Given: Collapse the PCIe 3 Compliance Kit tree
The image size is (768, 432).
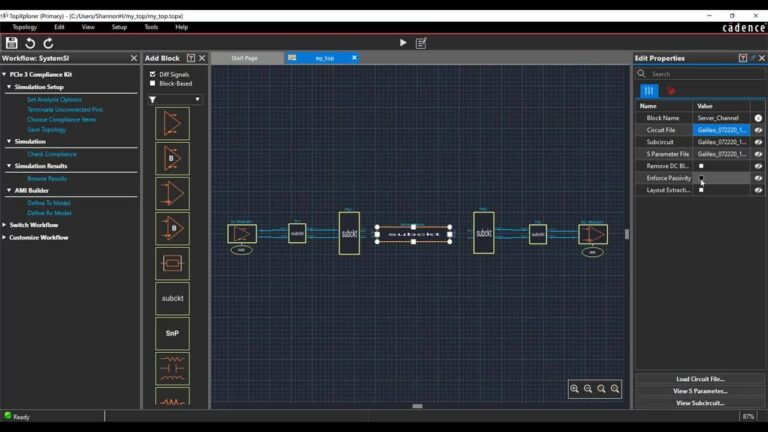Looking at the screenshot, I should tap(4, 74).
